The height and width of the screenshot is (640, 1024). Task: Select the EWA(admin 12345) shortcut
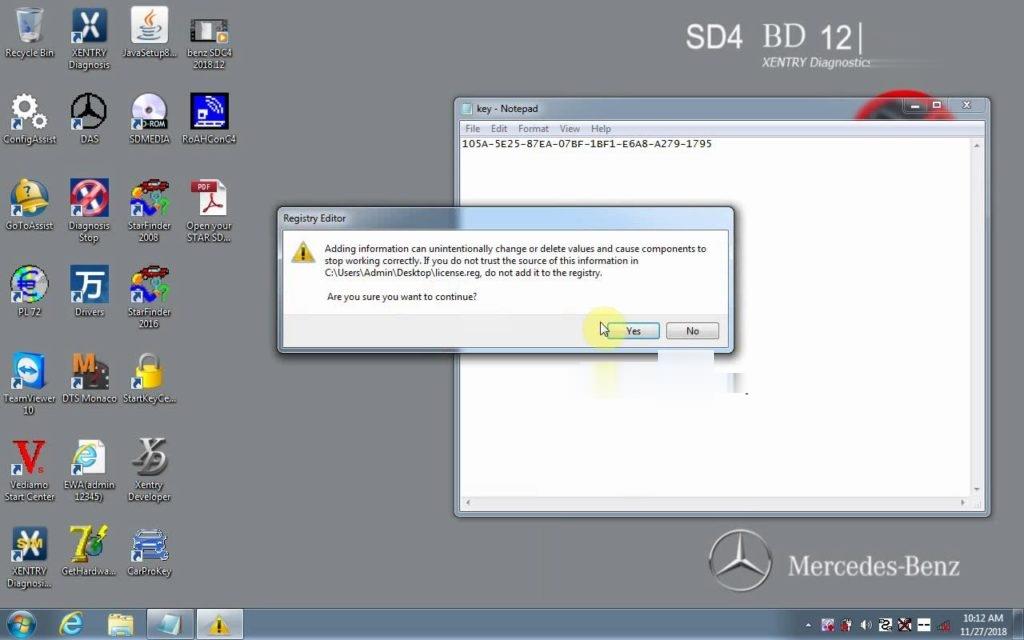pos(89,470)
